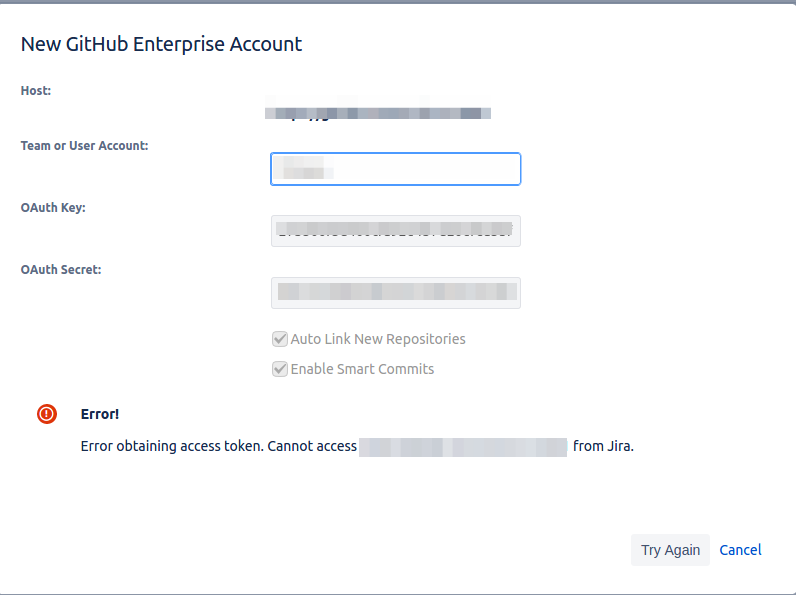Click the 'Host:' label
Image resolution: width=796 pixels, height=595 pixels.
tap(36, 91)
